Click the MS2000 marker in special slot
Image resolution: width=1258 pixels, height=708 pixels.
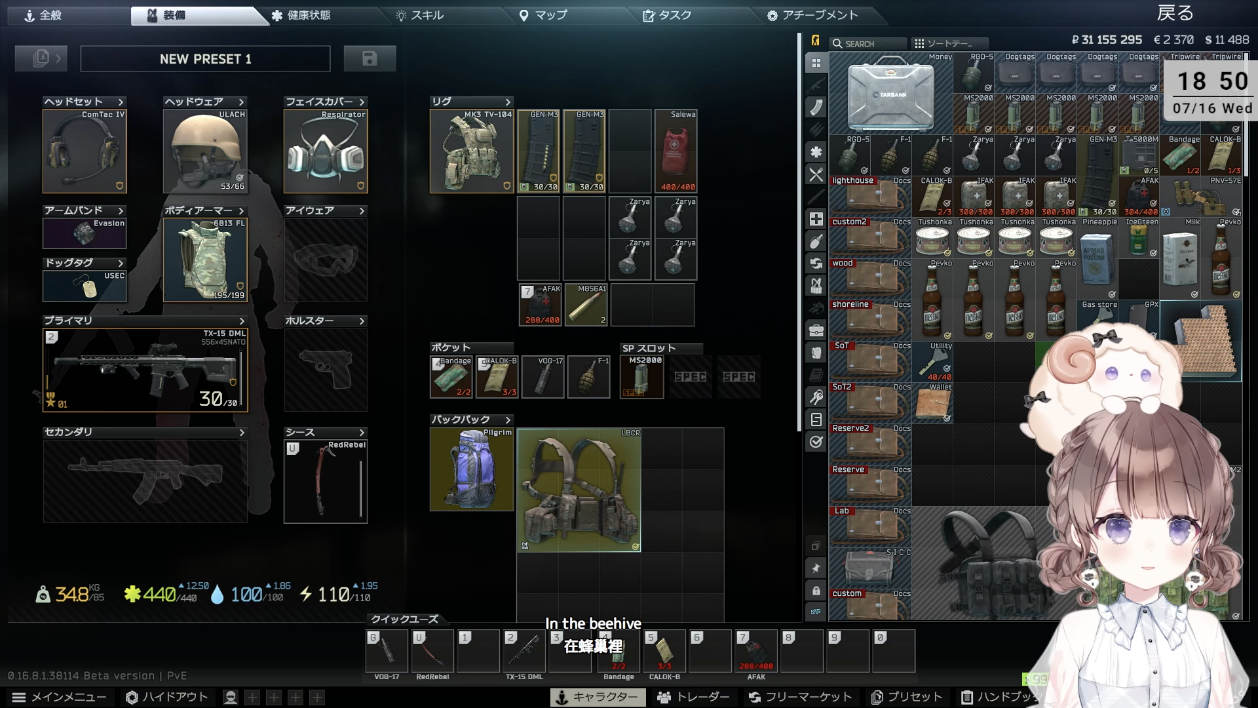pyautogui.click(x=642, y=377)
